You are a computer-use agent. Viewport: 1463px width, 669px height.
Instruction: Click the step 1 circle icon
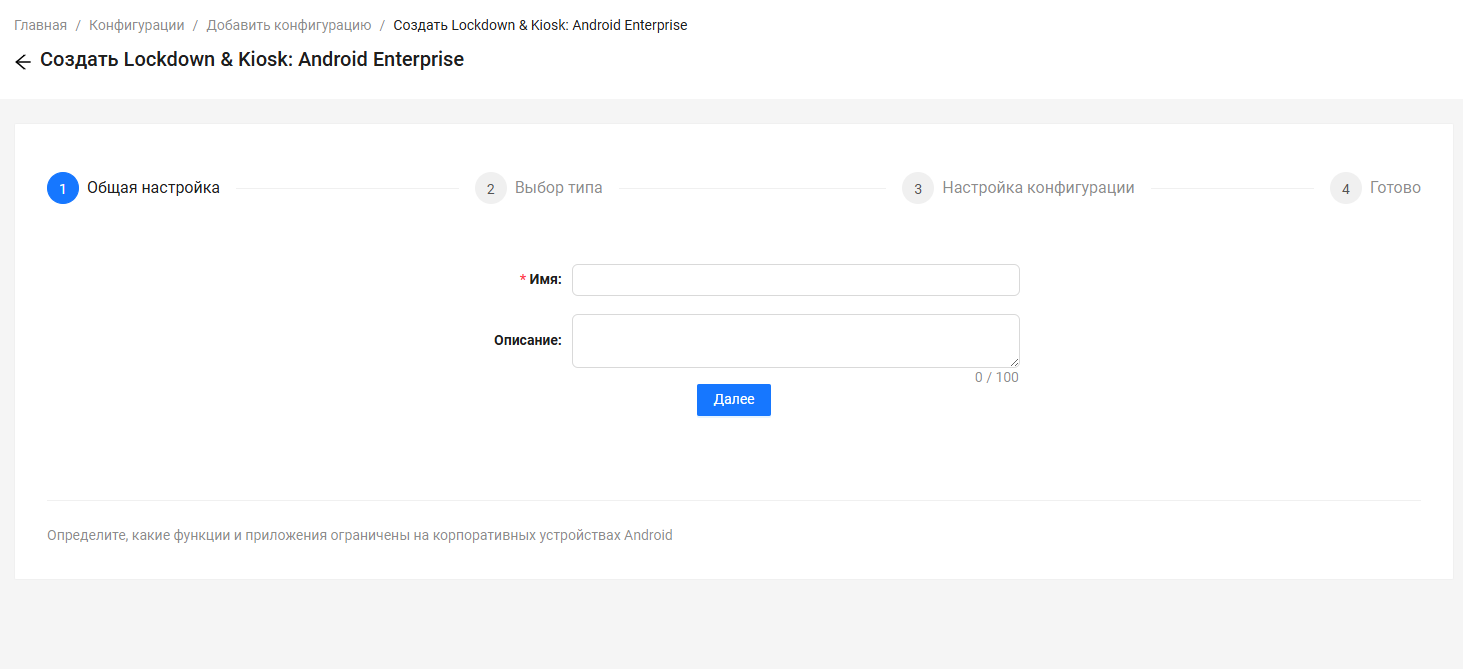click(x=63, y=188)
